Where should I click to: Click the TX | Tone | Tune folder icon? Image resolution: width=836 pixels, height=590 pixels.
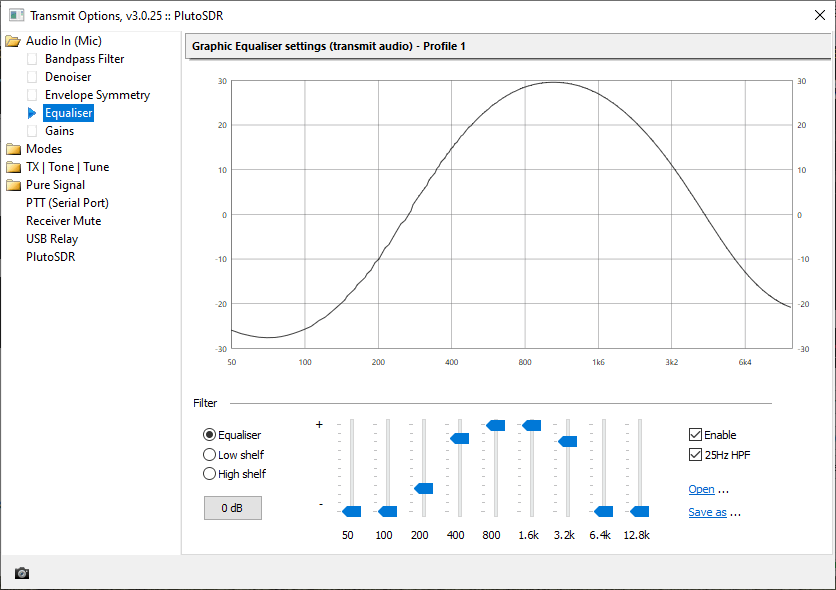pos(13,167)
